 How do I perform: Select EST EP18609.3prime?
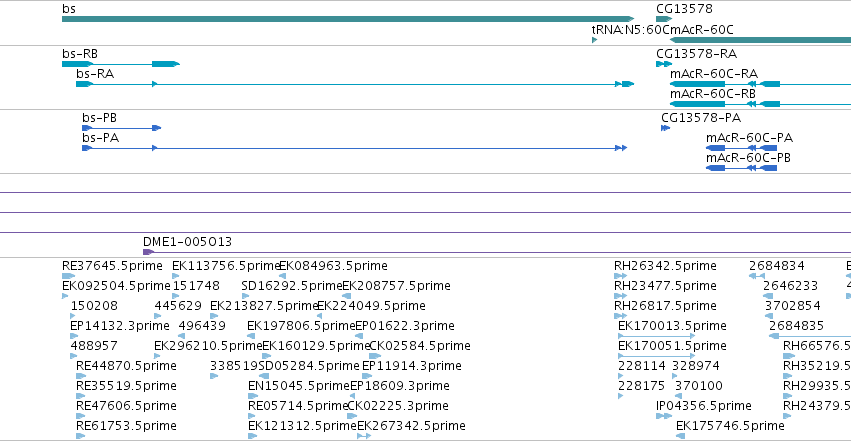pyautogui.click(x=400, y=386)
